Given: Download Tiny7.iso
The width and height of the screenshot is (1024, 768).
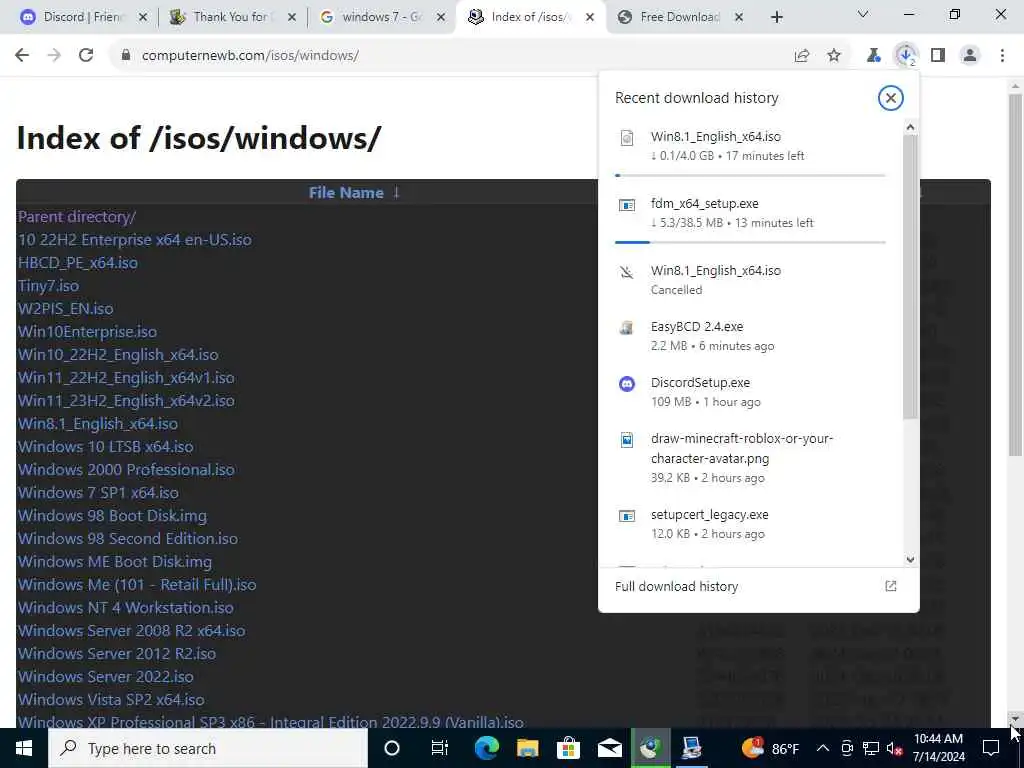Looking at the screenshot, I should click(48, 285).
